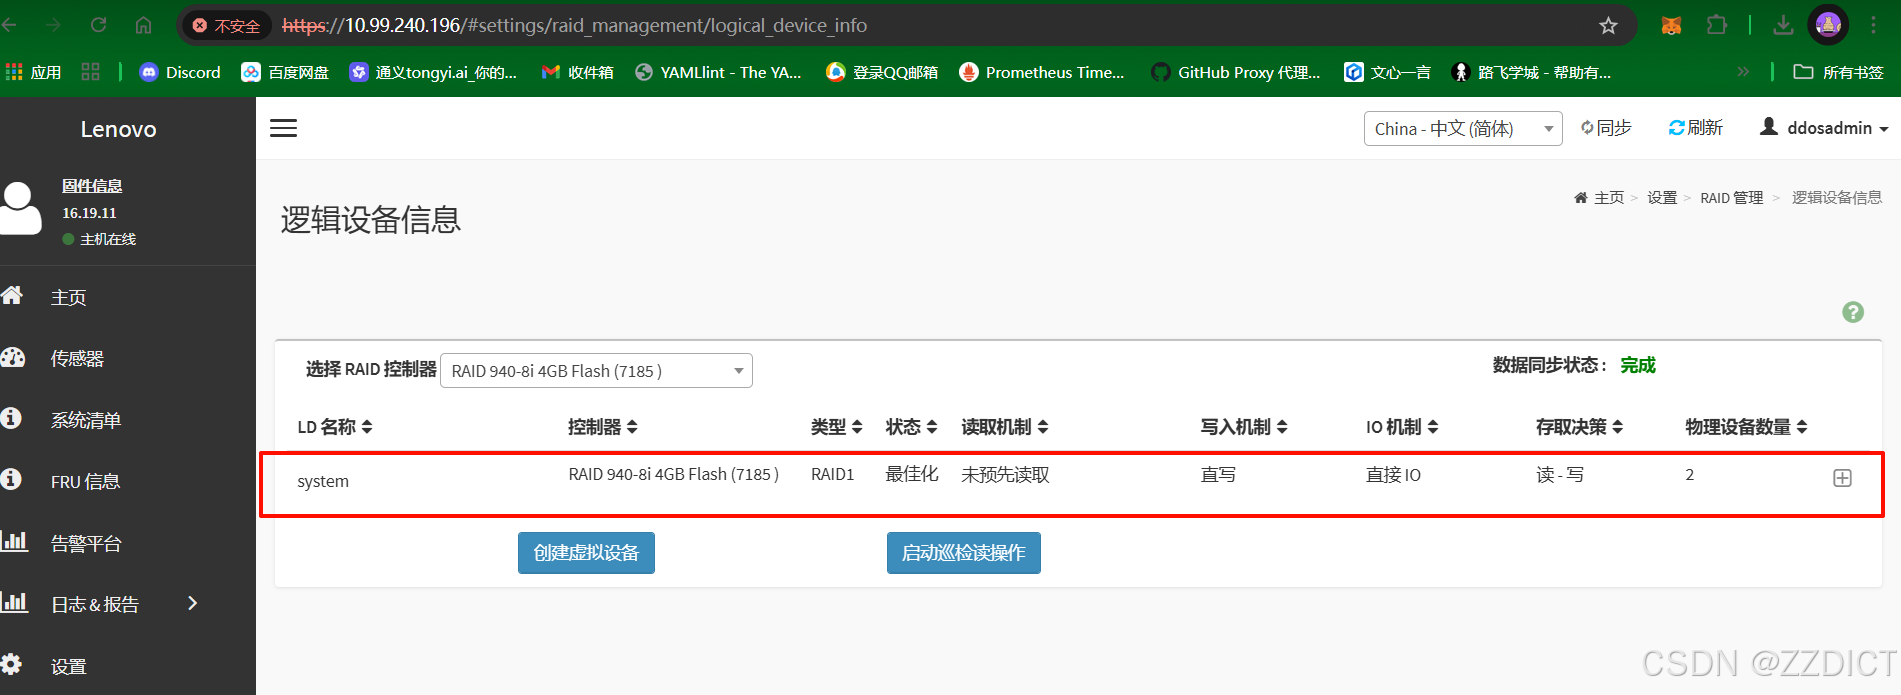Open the RAID controller selection dropdown

596,371
